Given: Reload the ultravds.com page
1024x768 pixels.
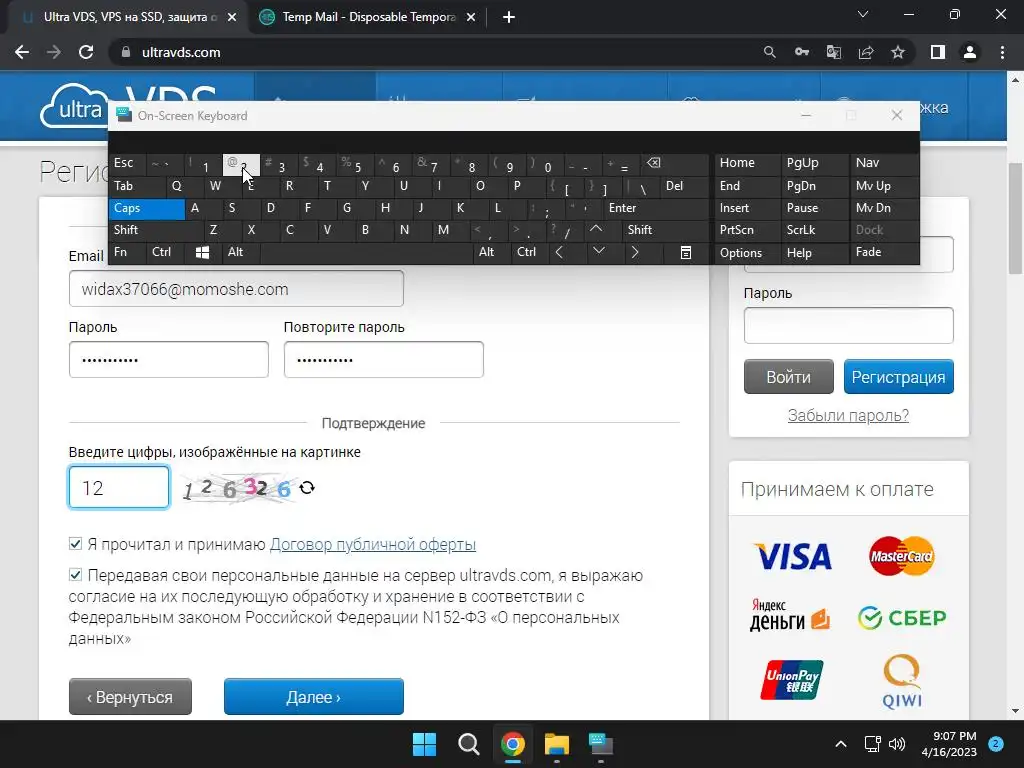Looking at the screenshot, I should coord(86,52).
